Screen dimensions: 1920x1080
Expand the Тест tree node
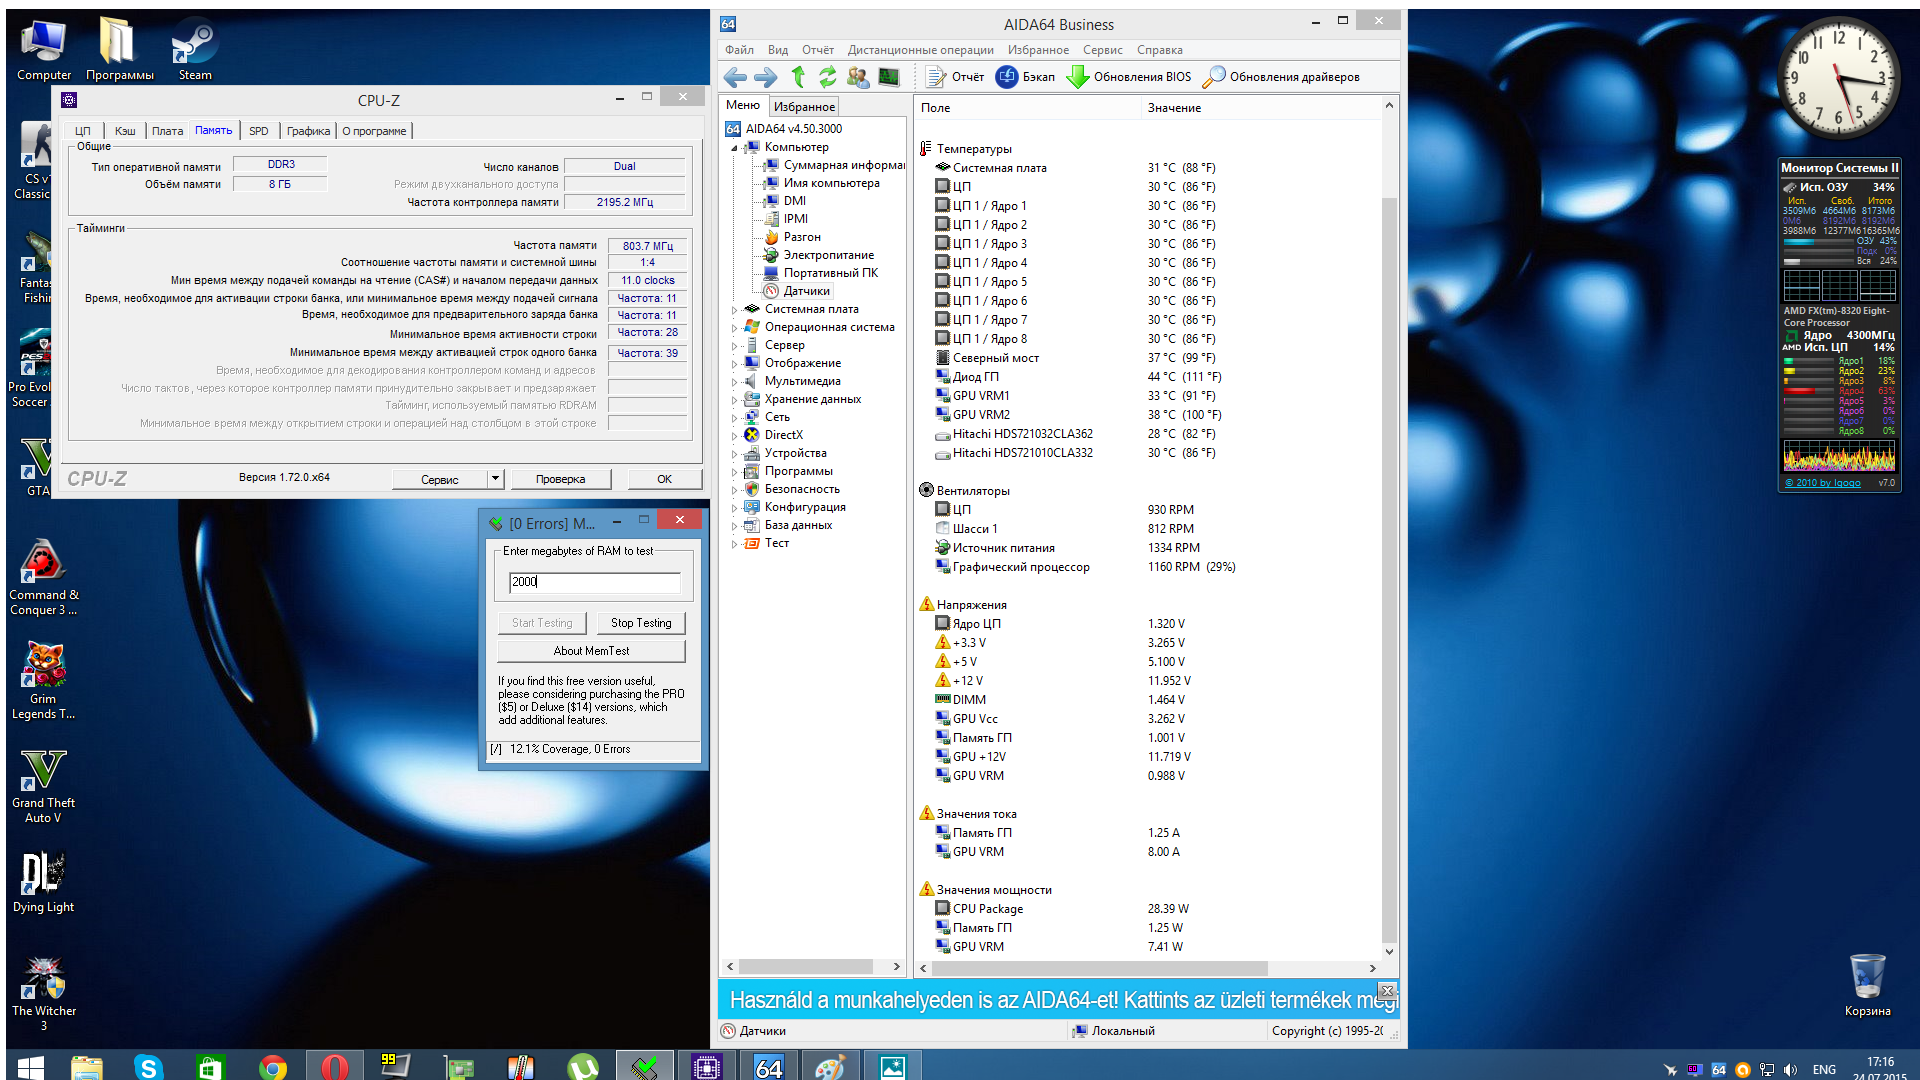(x=734, y=544)
